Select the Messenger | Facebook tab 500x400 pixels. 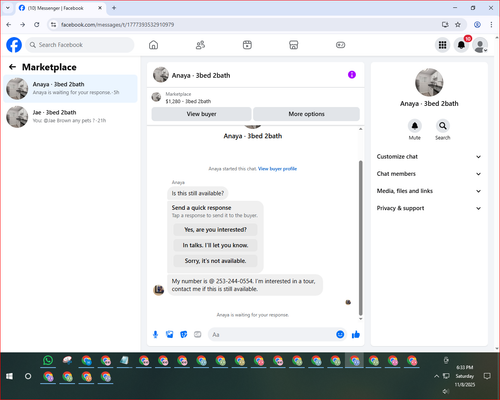[60, 8]
